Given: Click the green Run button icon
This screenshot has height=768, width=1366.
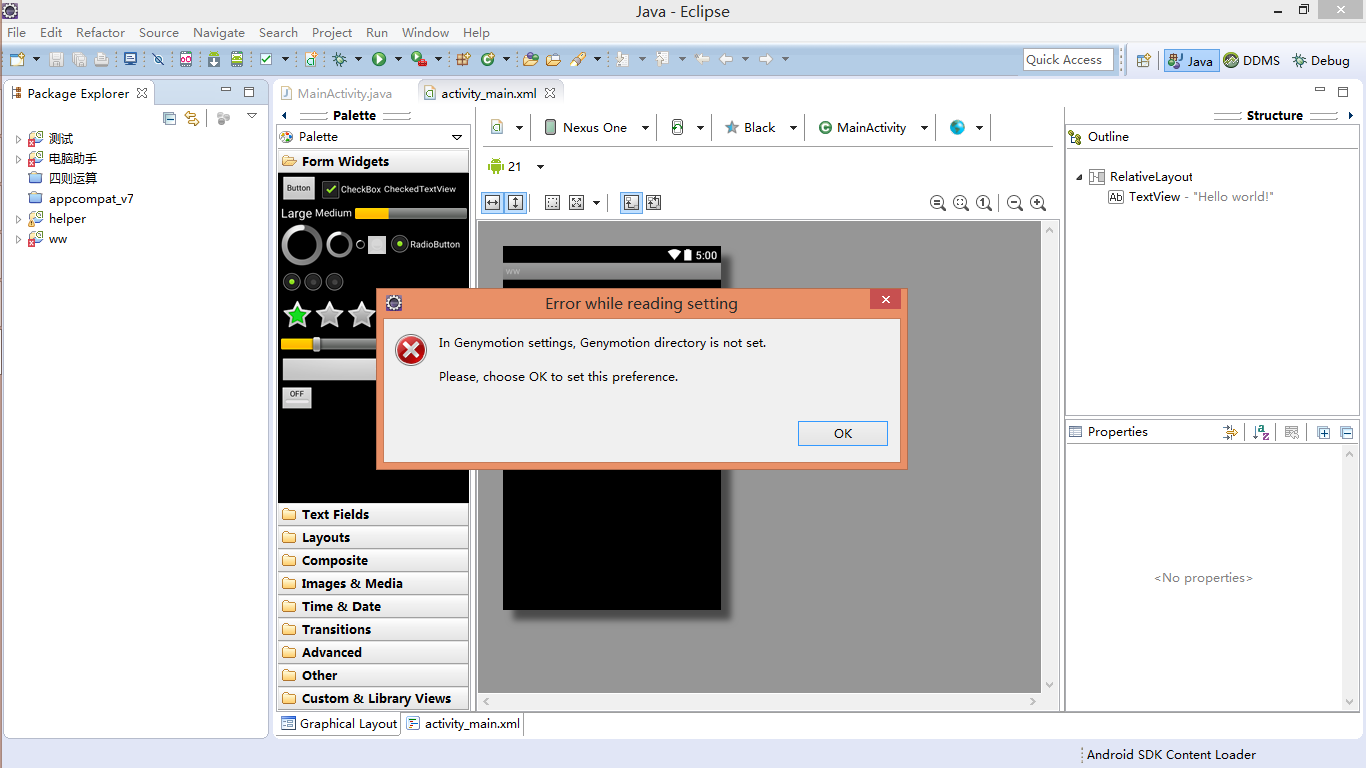Looking at the screenshot, I should (379, 59).
